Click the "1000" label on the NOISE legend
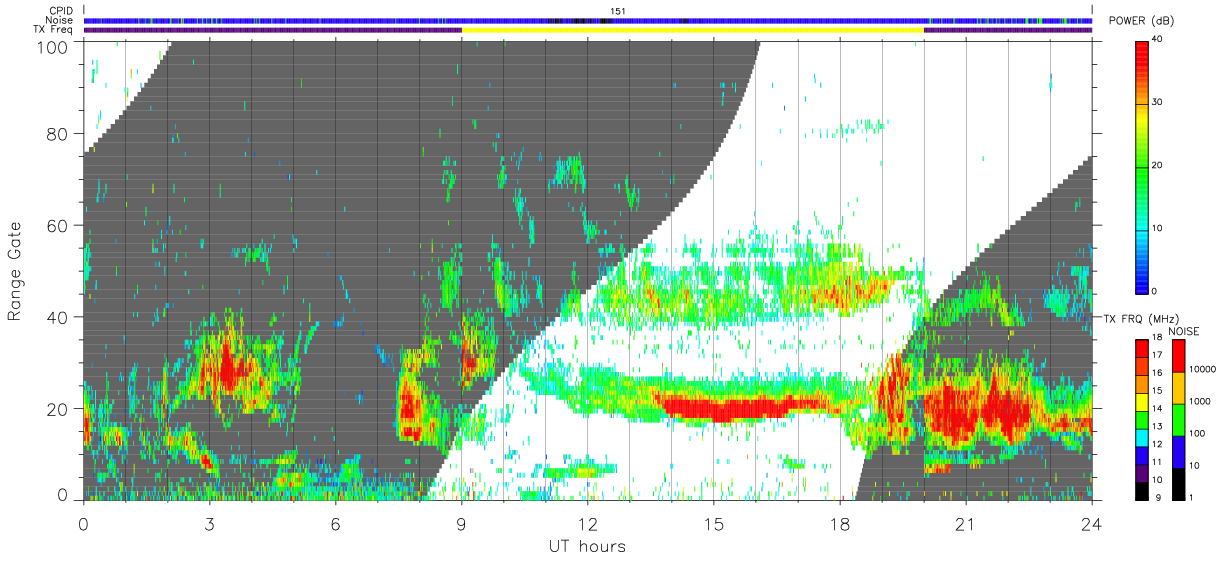 click(1199, 401)
